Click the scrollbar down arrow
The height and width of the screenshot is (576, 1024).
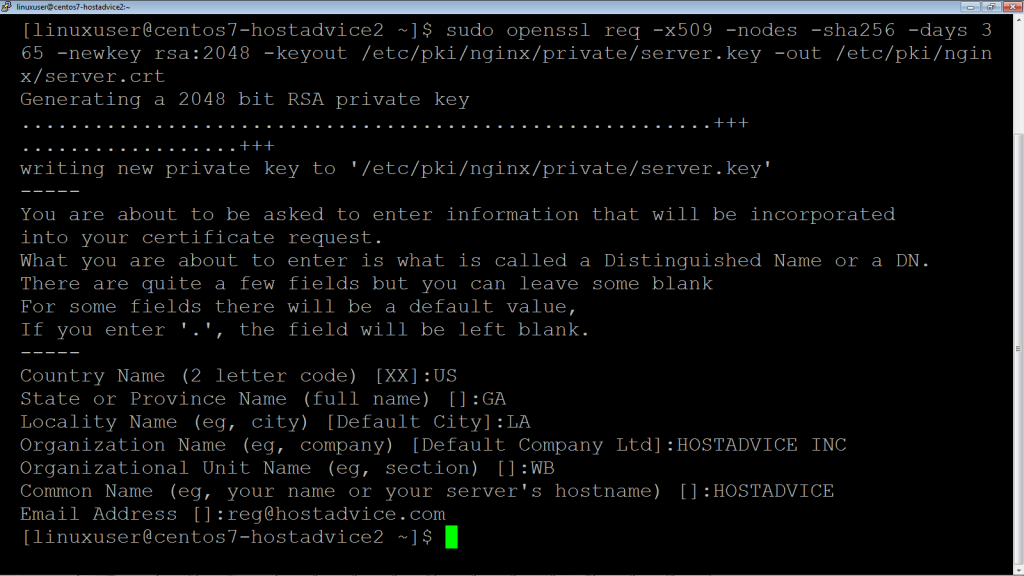[1017, 567]
